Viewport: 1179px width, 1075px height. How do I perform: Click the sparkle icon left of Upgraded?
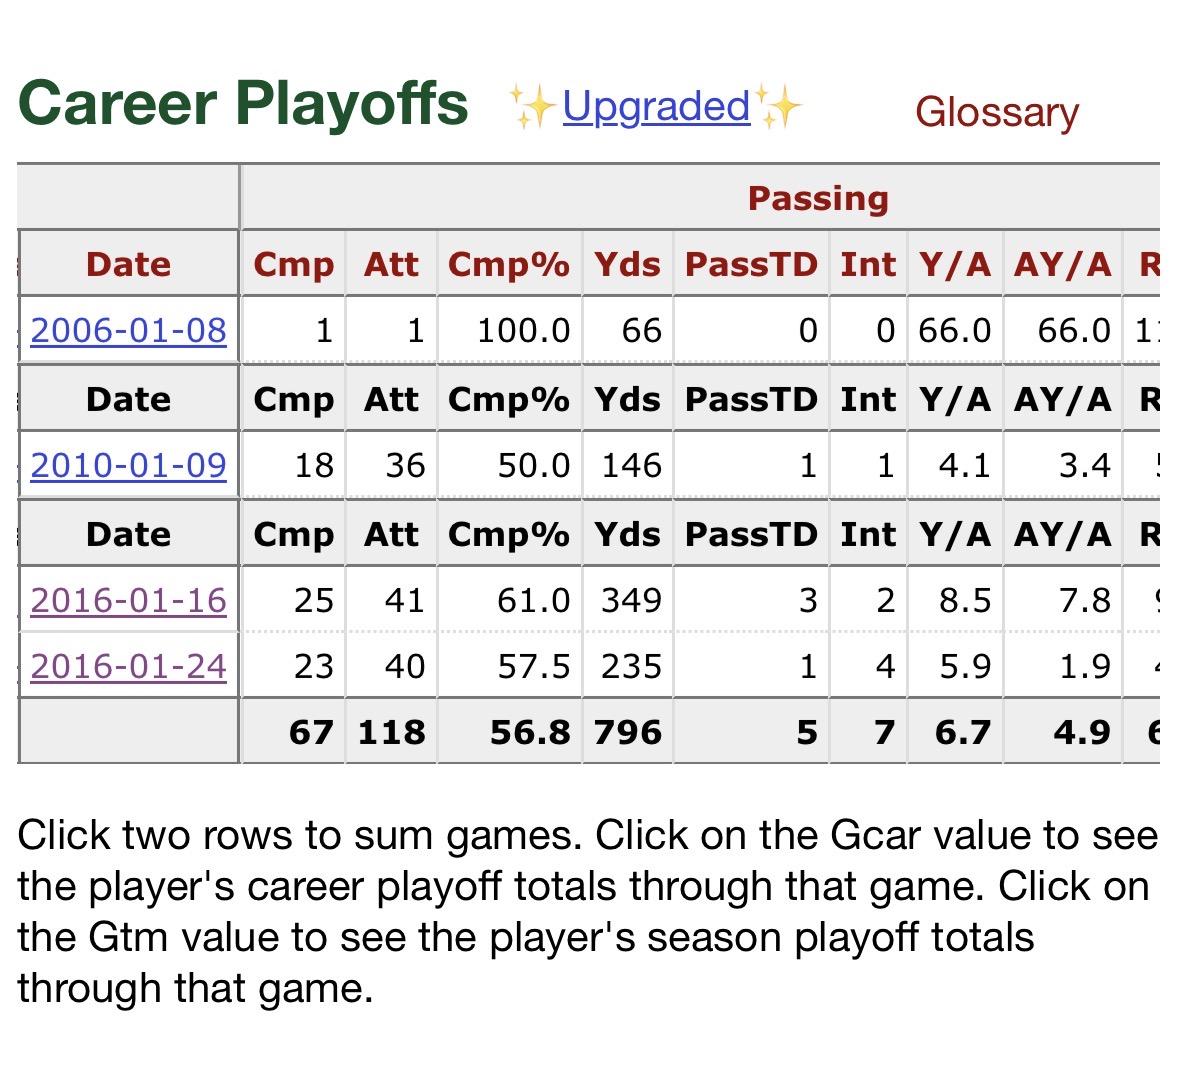pos(531,107)
